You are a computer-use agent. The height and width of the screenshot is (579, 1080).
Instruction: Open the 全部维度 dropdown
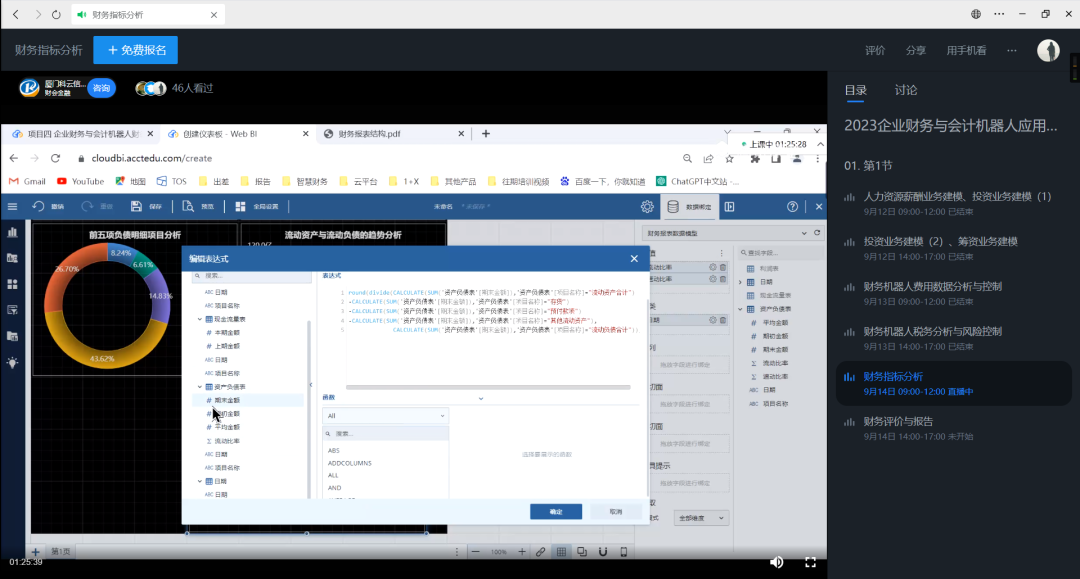(x=700, y=518)
